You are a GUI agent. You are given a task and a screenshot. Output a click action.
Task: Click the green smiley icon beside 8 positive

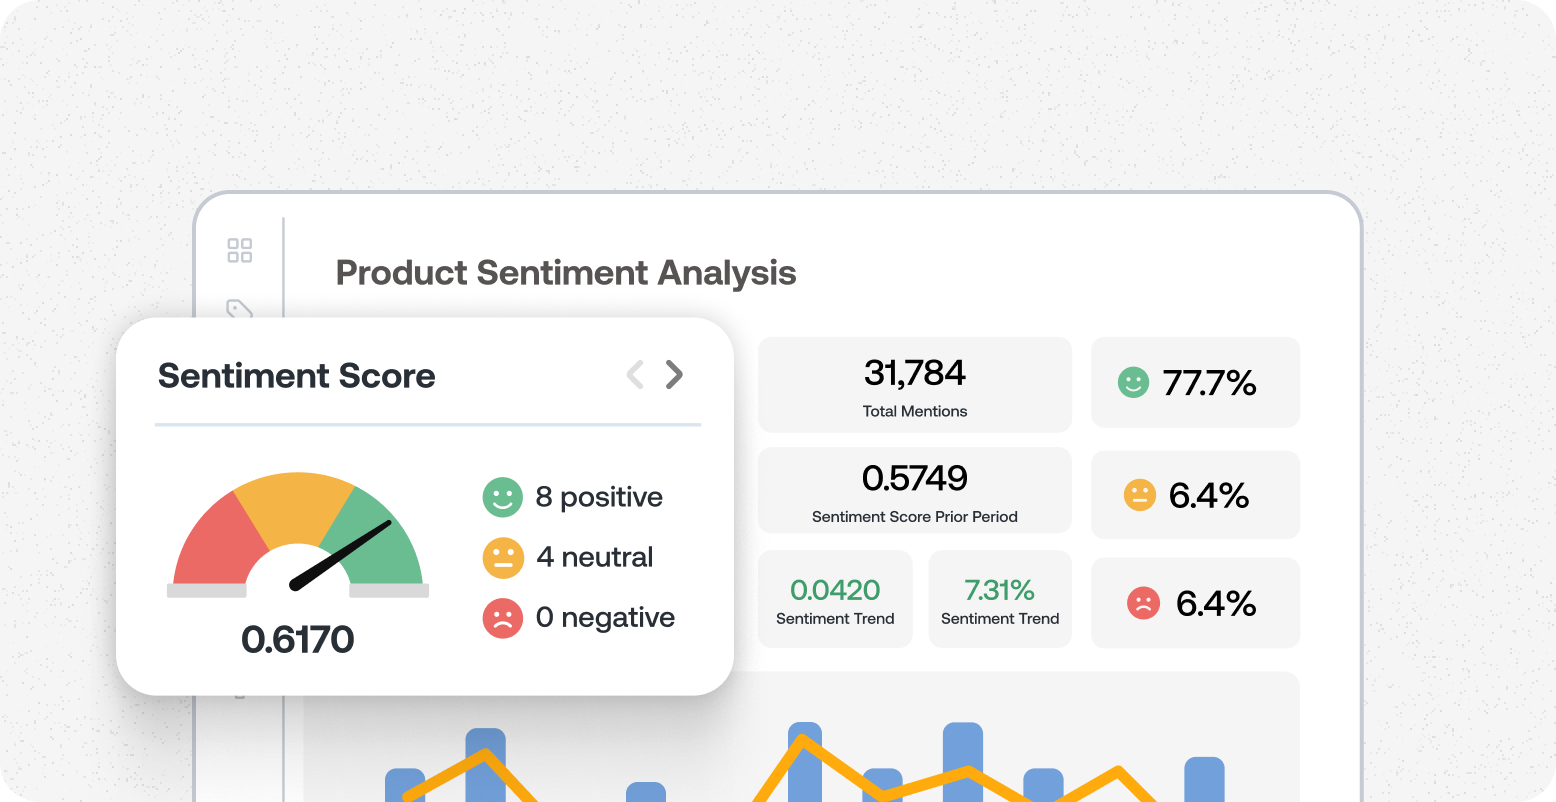[502, 497]
